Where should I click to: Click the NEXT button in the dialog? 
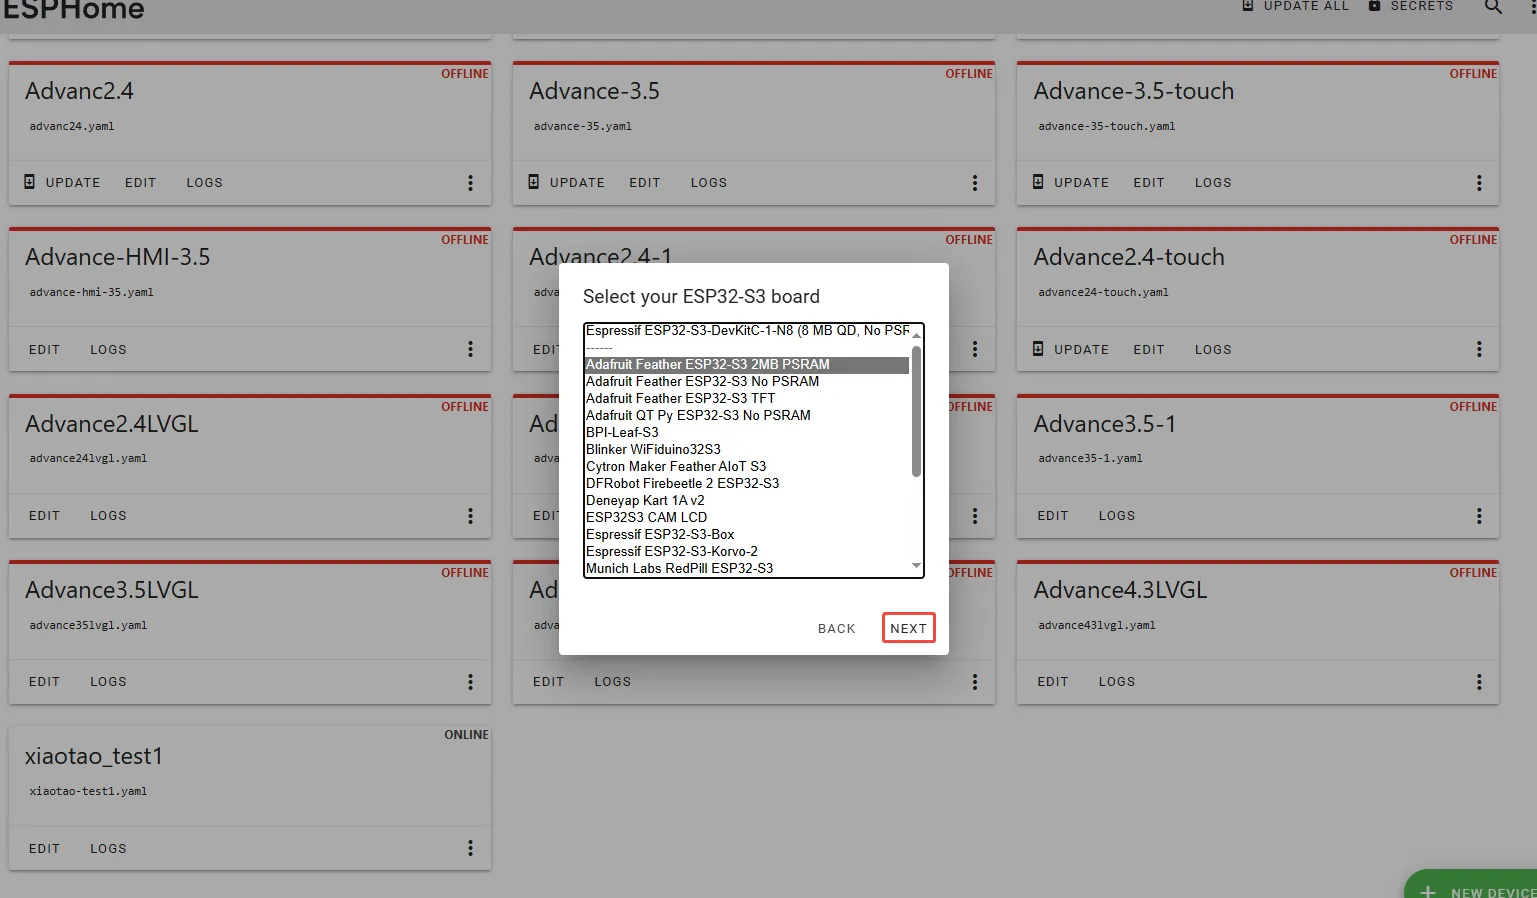point(909,628)
